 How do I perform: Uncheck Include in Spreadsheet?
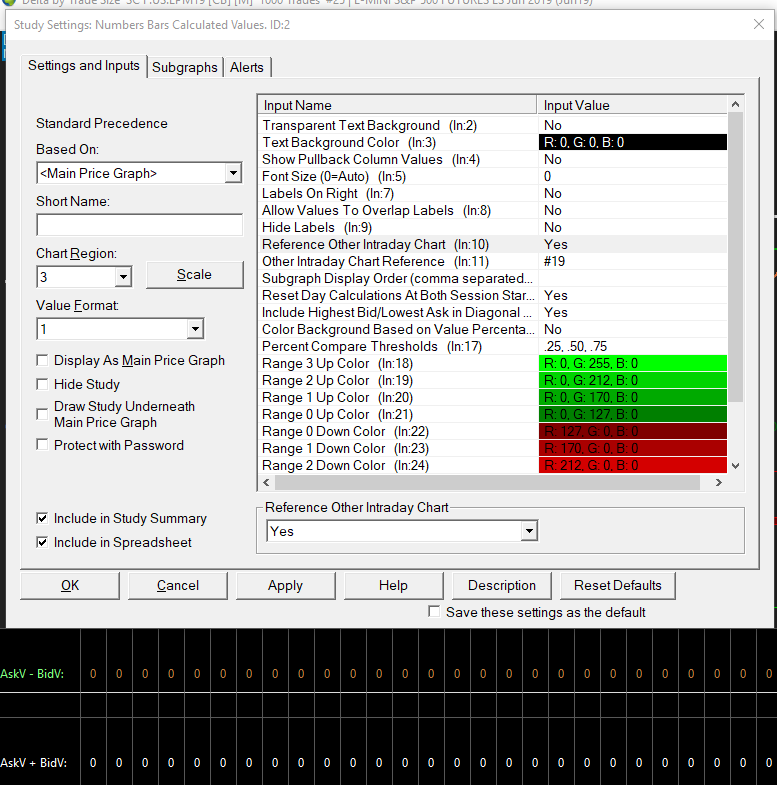pos(42,542)
